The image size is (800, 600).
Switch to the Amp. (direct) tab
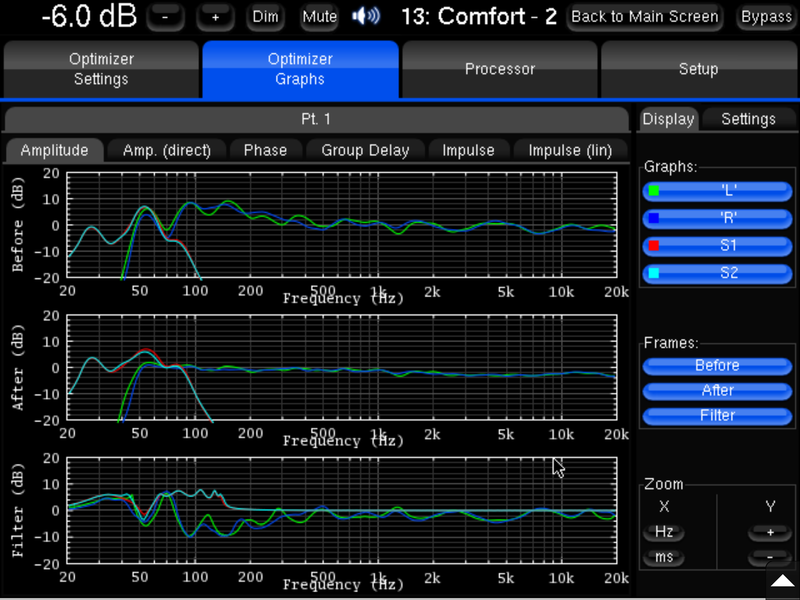coord(167,151)
